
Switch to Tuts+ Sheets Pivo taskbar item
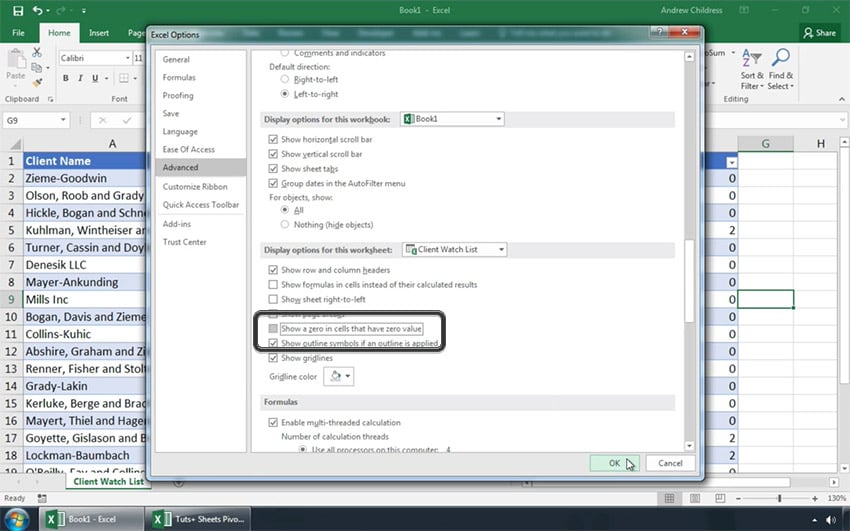pos(199,519)
